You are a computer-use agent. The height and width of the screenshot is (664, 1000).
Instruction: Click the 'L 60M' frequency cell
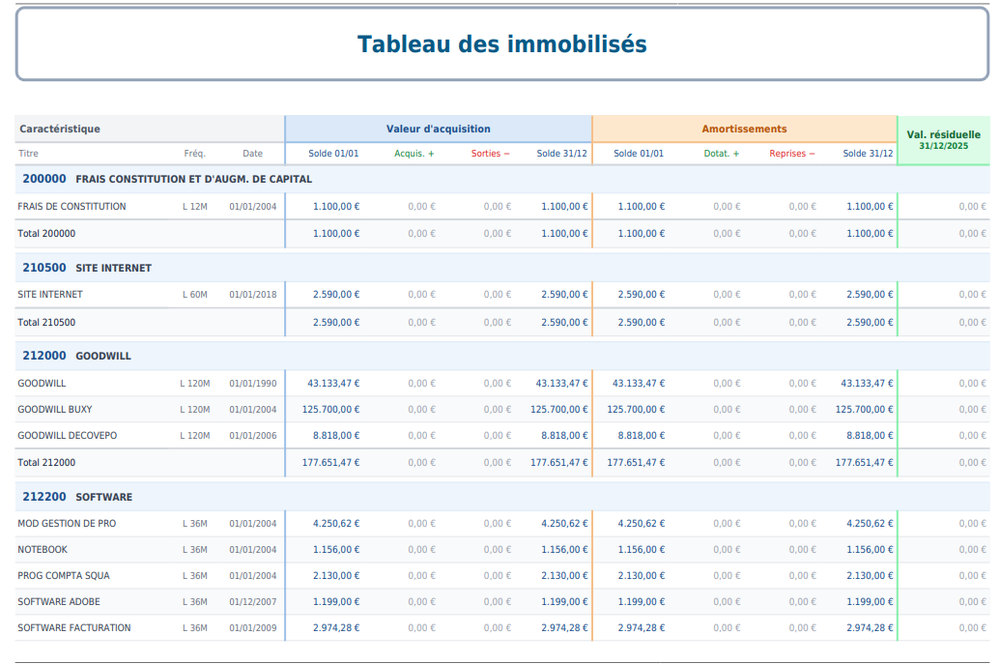[x=195, y=295]
